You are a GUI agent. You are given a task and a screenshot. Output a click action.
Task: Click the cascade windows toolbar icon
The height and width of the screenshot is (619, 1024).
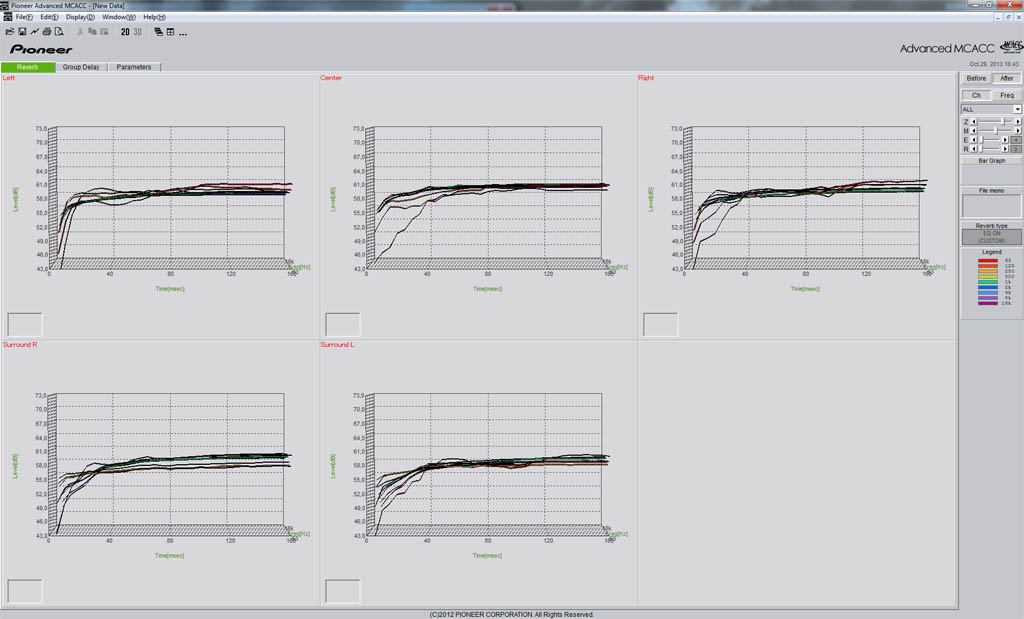(x=158, y=32)
